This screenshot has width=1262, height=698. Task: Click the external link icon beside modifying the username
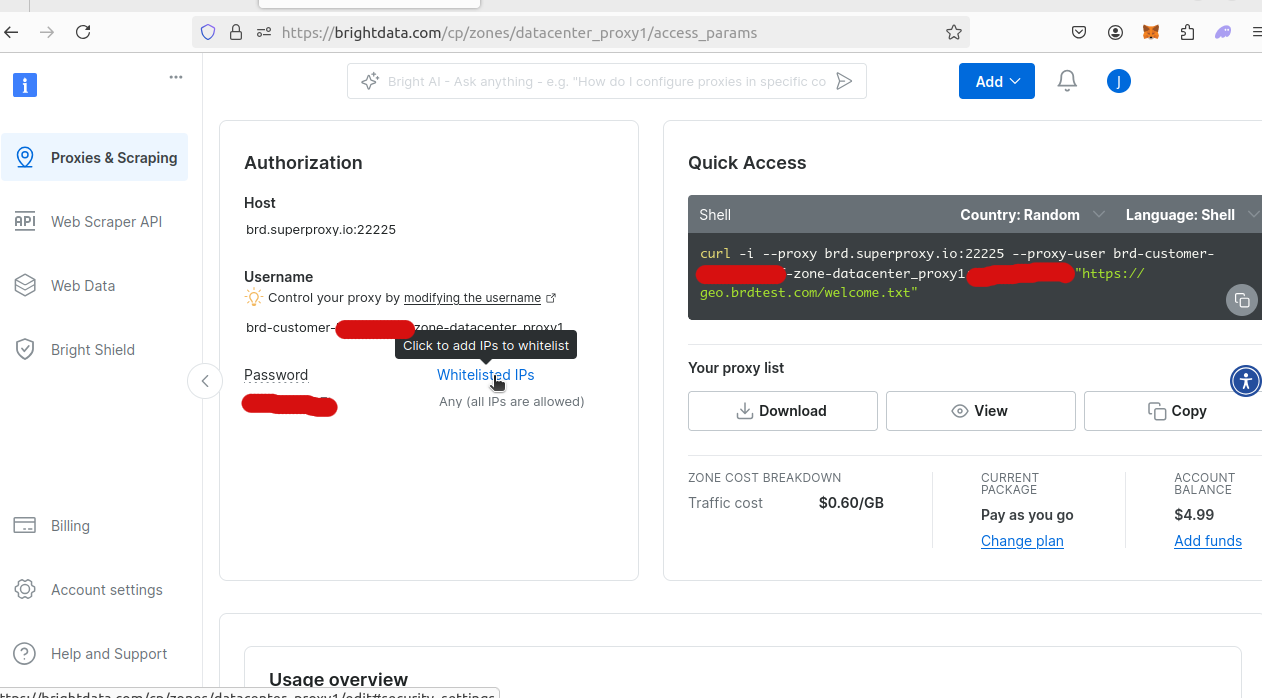(x=551, y=298)
